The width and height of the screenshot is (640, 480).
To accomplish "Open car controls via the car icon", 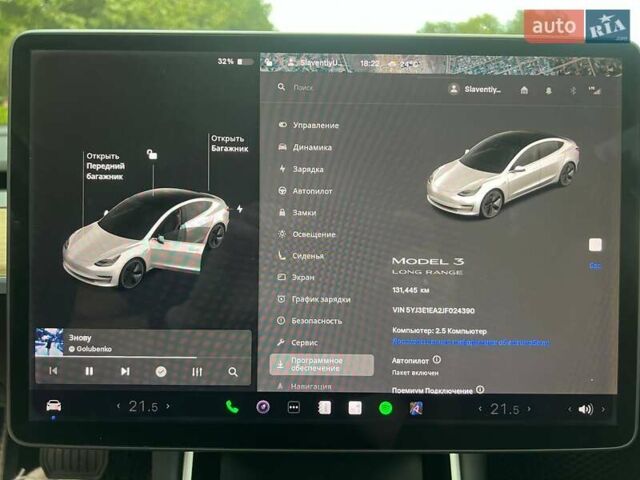I will click(53, 406).
